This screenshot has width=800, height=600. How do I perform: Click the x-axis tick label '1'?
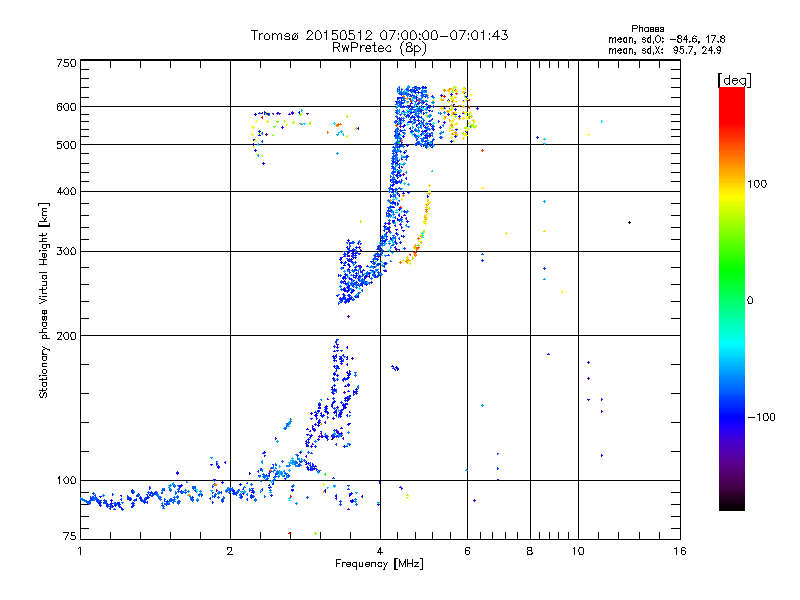pyautogui.click(x=80, y=551)
